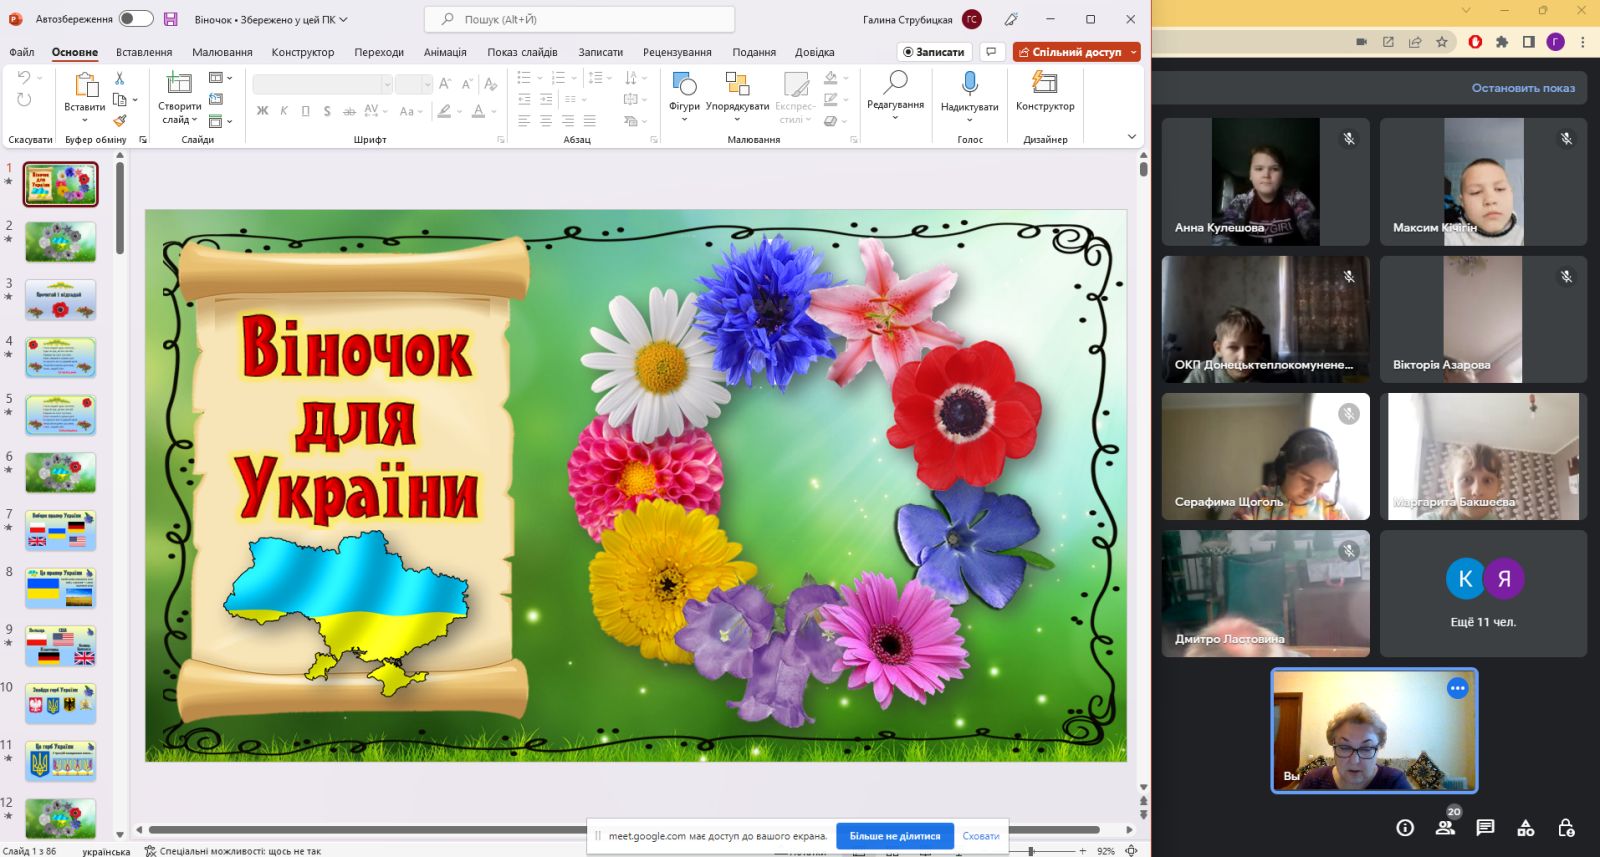Toggle the AutoSave (Автозбереження) switch
The width and height of the screenshot is (1600, 857).
[x=136, y=19]
